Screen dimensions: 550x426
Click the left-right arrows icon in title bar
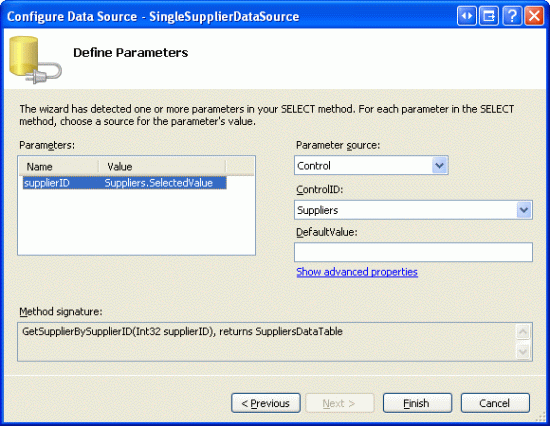tap(467, 16)
